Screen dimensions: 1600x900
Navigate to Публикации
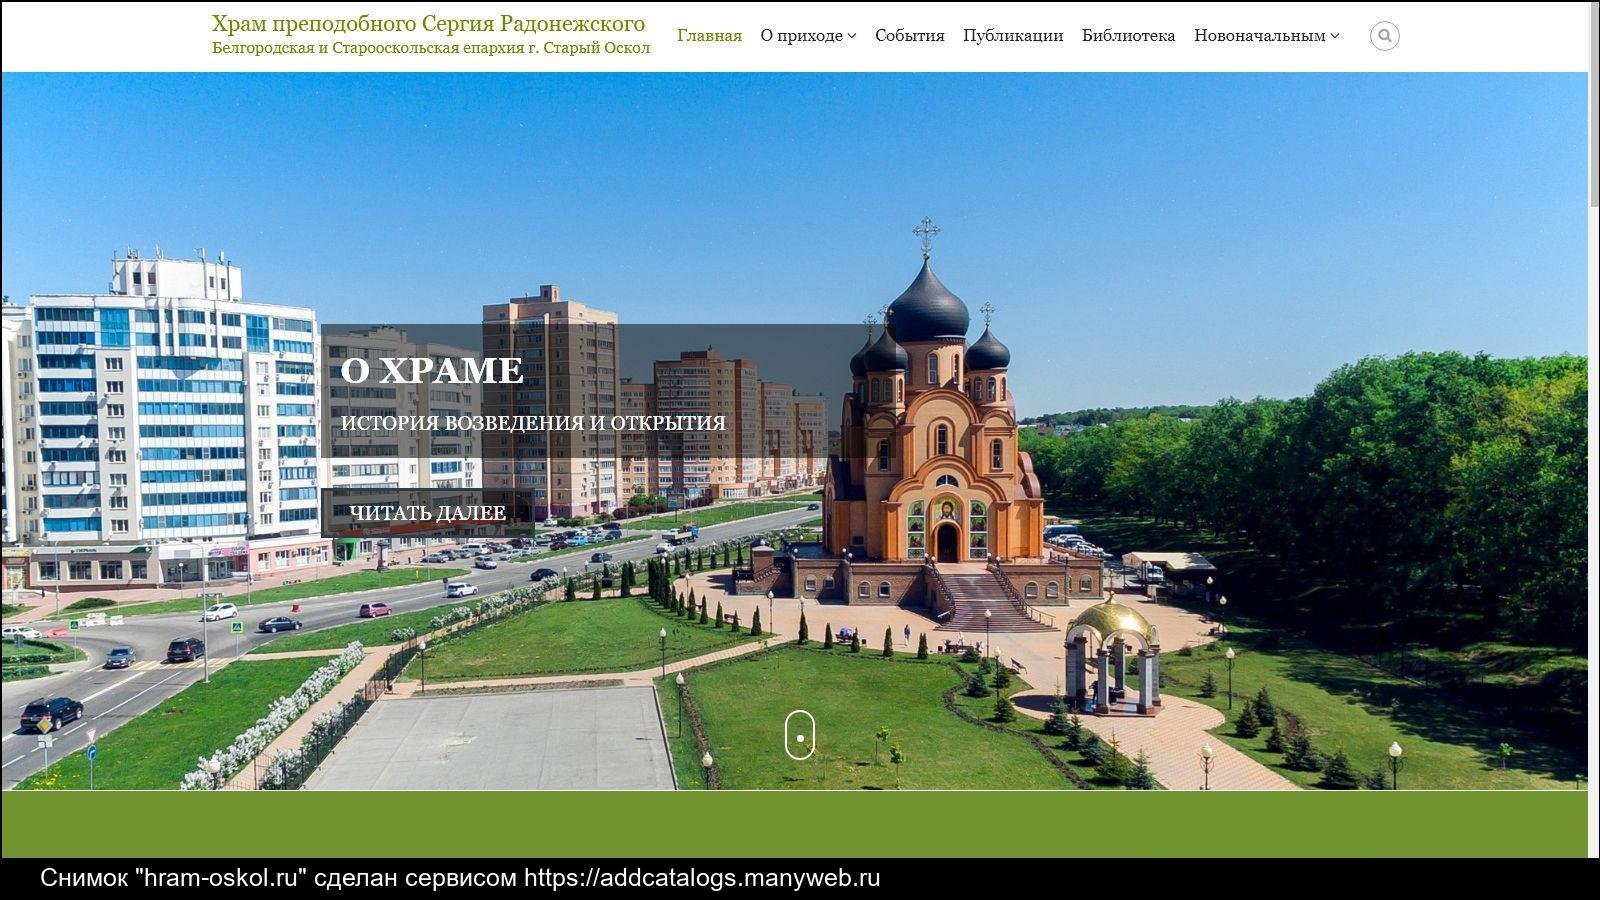click(1013, 36)
